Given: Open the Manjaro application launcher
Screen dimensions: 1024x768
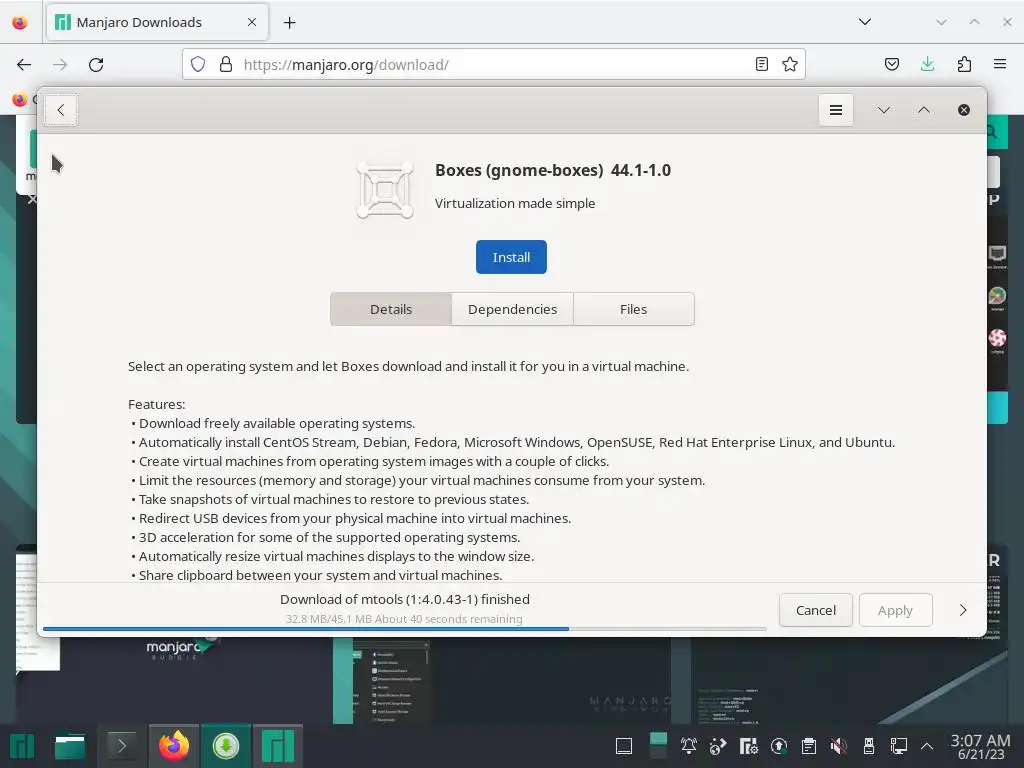Looking at the screenshot, I should pyautogui.click(x=22, y=746).
